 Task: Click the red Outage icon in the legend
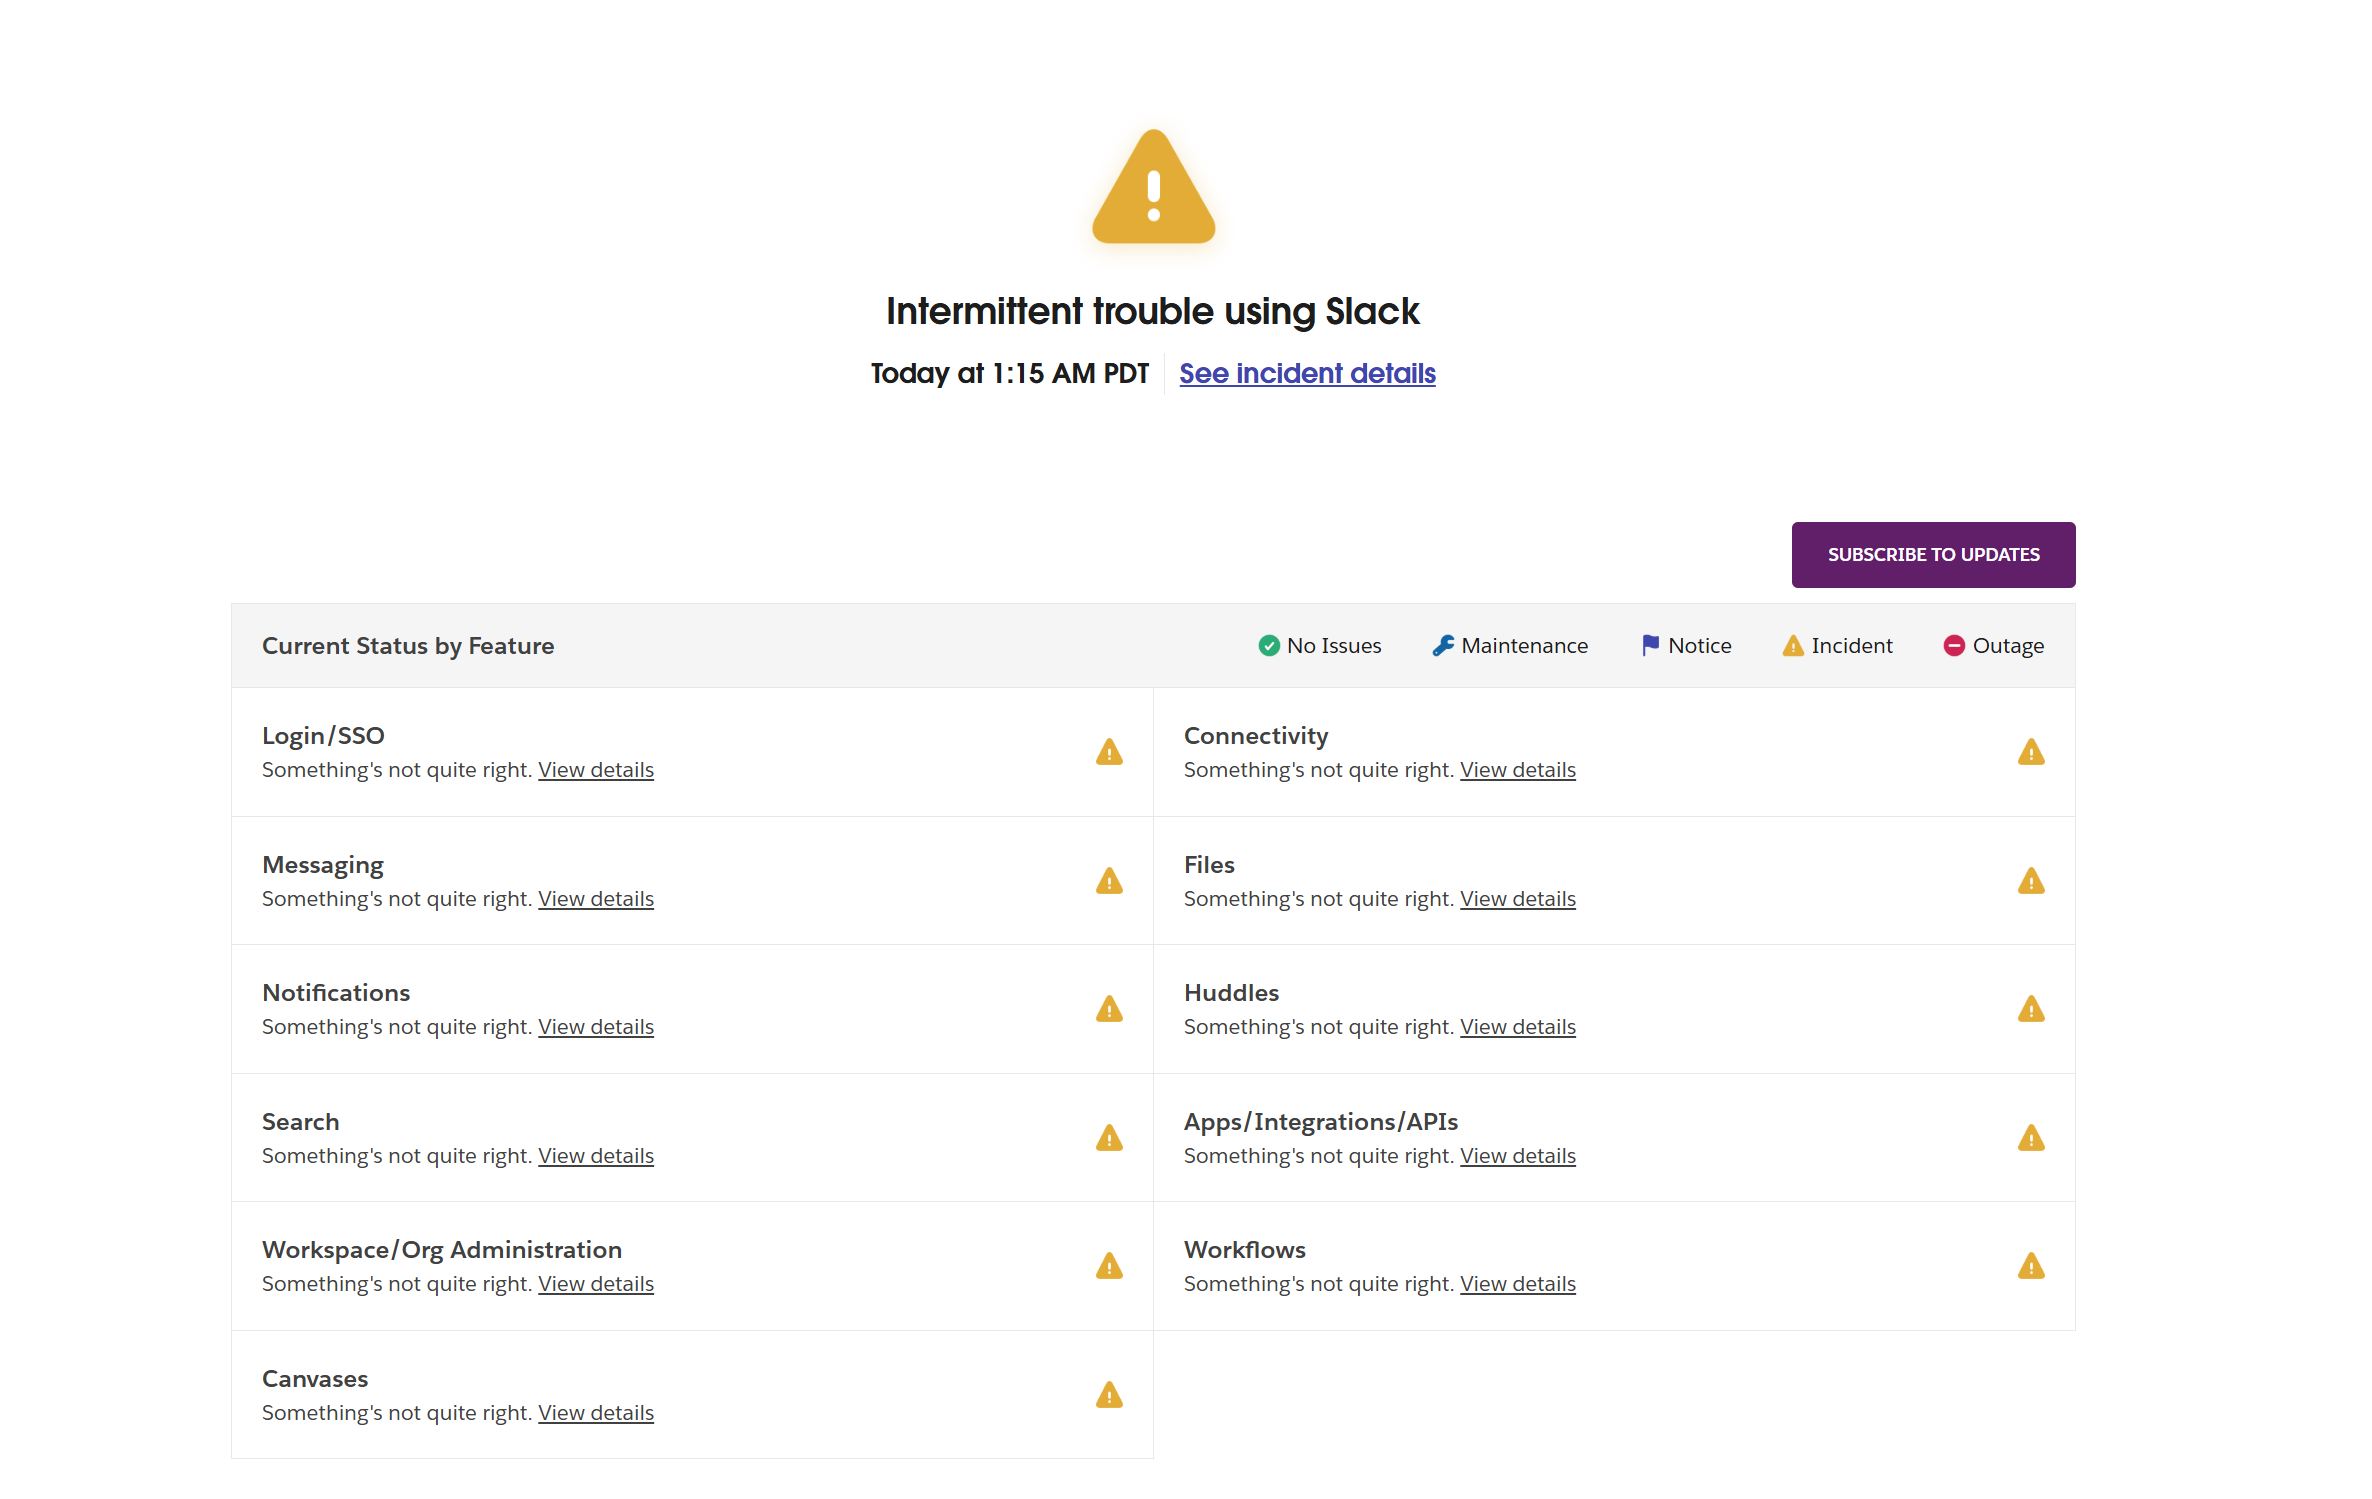[1955, 645]
